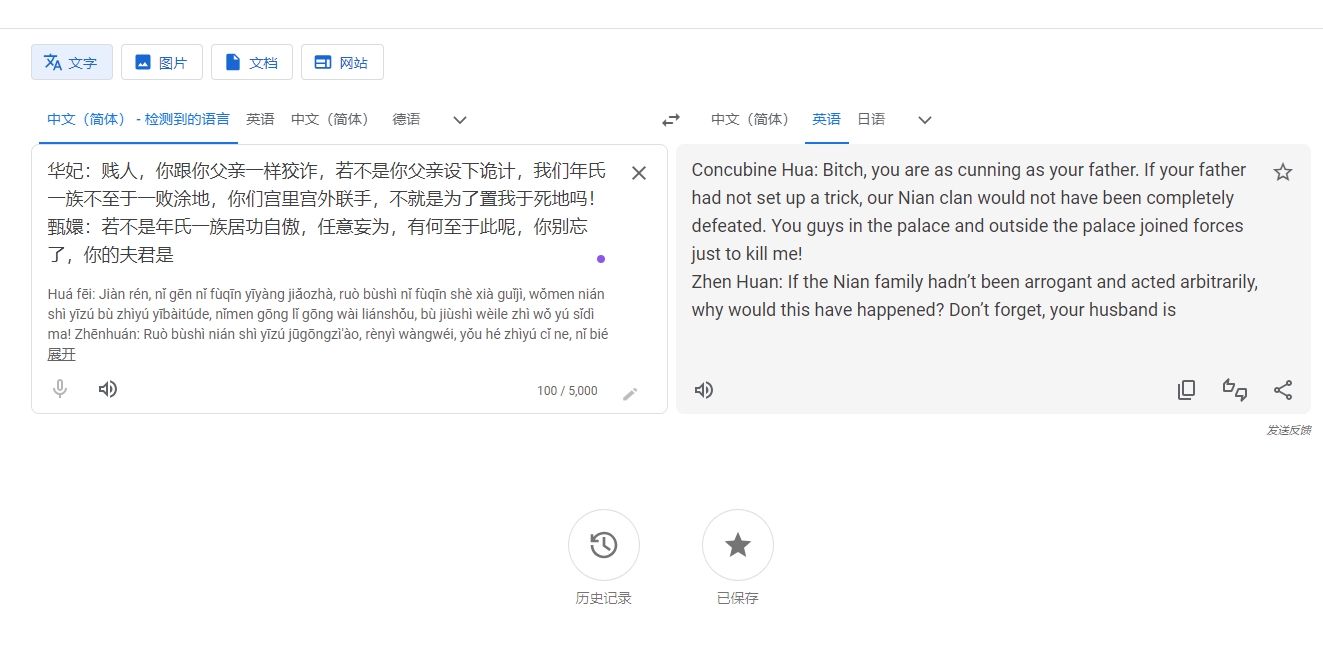Select 德语 as source language
The image size is (1323, 645).
[x=406, y=118]
